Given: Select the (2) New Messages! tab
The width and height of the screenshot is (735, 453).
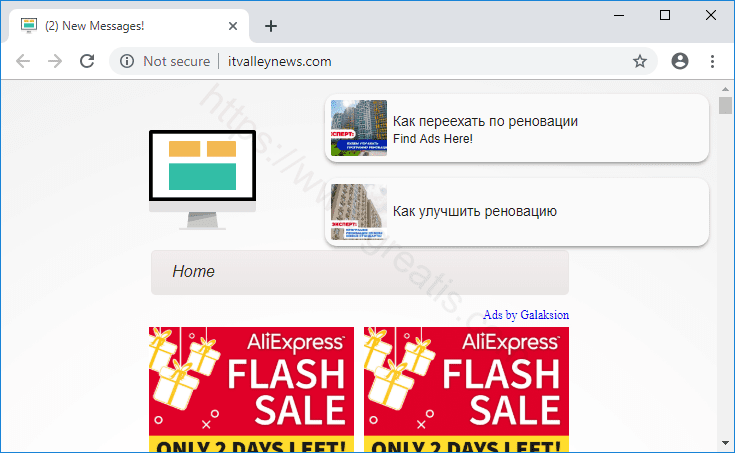Looking at the screenshot, I should click(128, 26).
